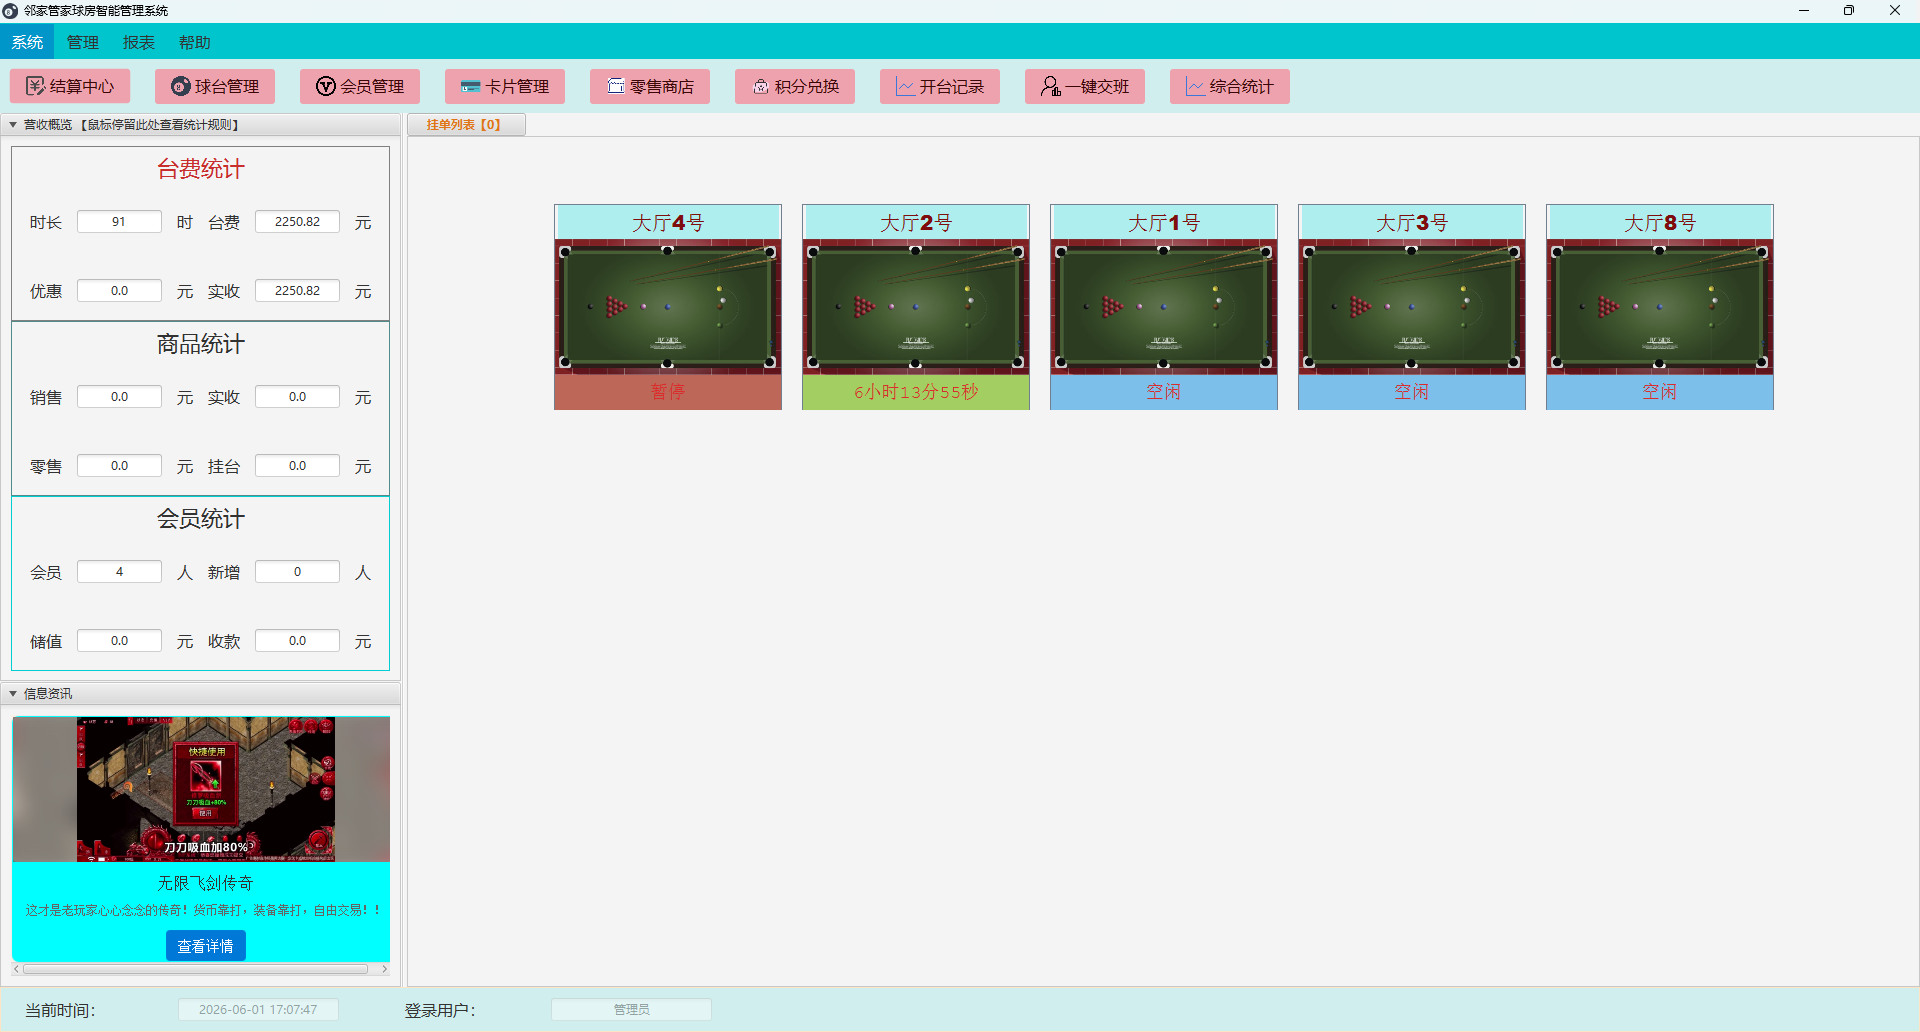
Task: Click the 台费统计 heading
Action: (201, 169)
